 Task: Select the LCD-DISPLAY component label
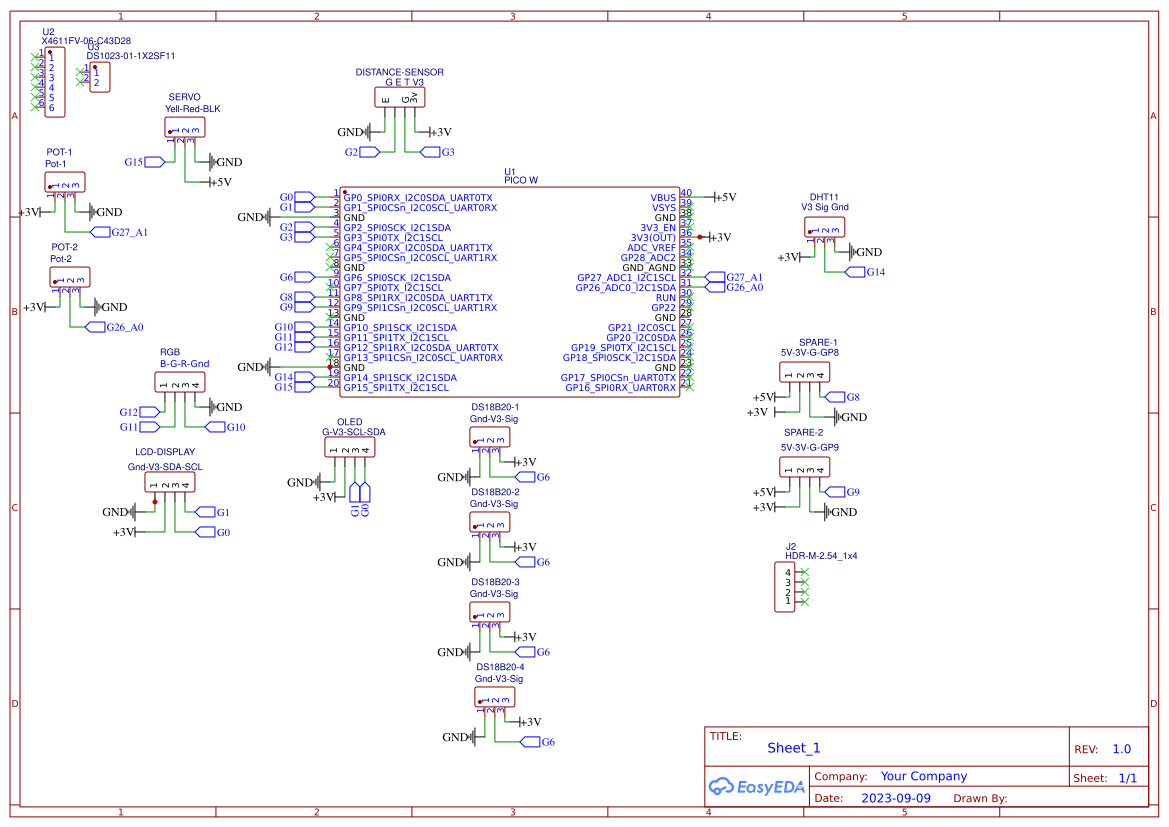point(165,452)
